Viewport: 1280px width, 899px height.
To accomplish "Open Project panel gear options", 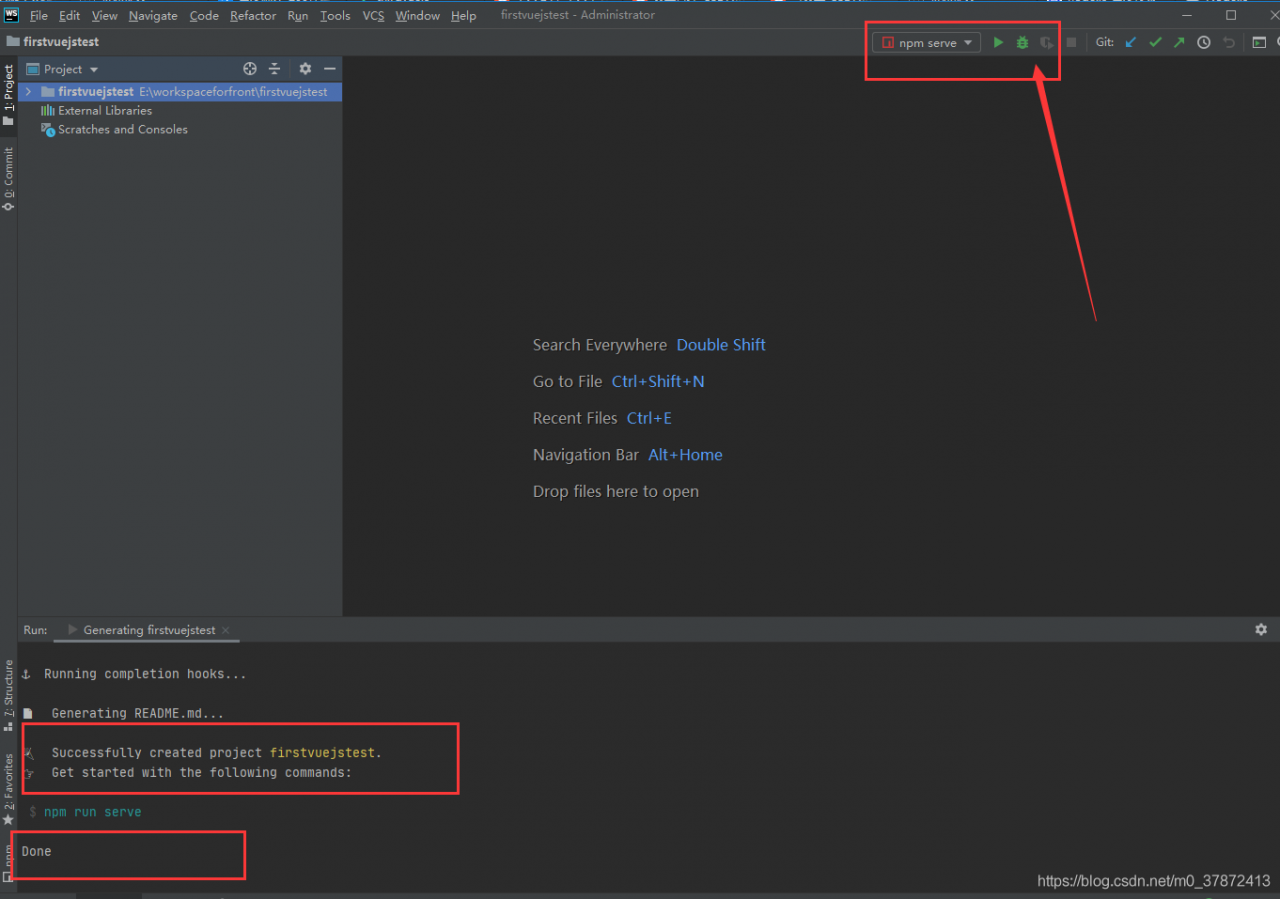I will (305, 69).
